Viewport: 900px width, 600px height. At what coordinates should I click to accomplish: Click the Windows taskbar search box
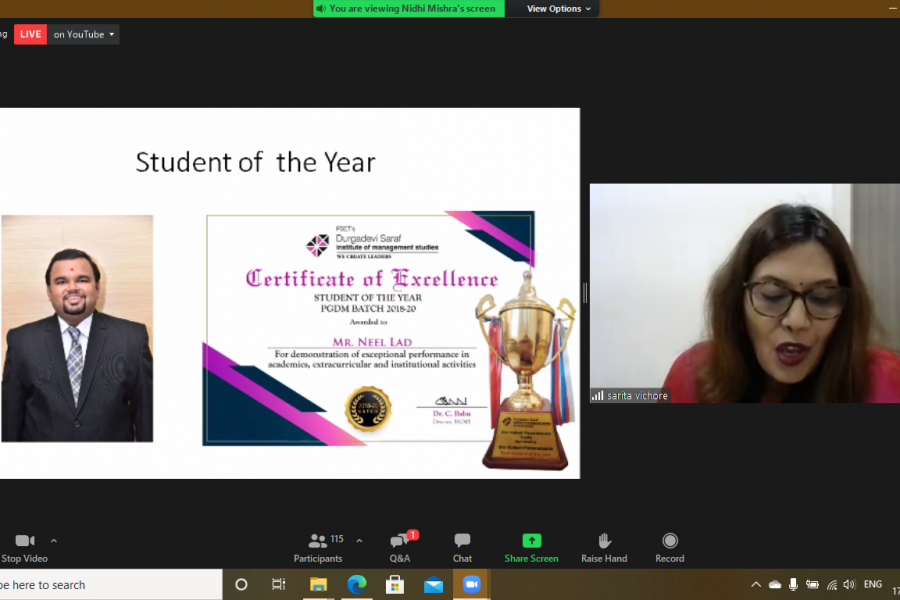(x=111, y=584)
